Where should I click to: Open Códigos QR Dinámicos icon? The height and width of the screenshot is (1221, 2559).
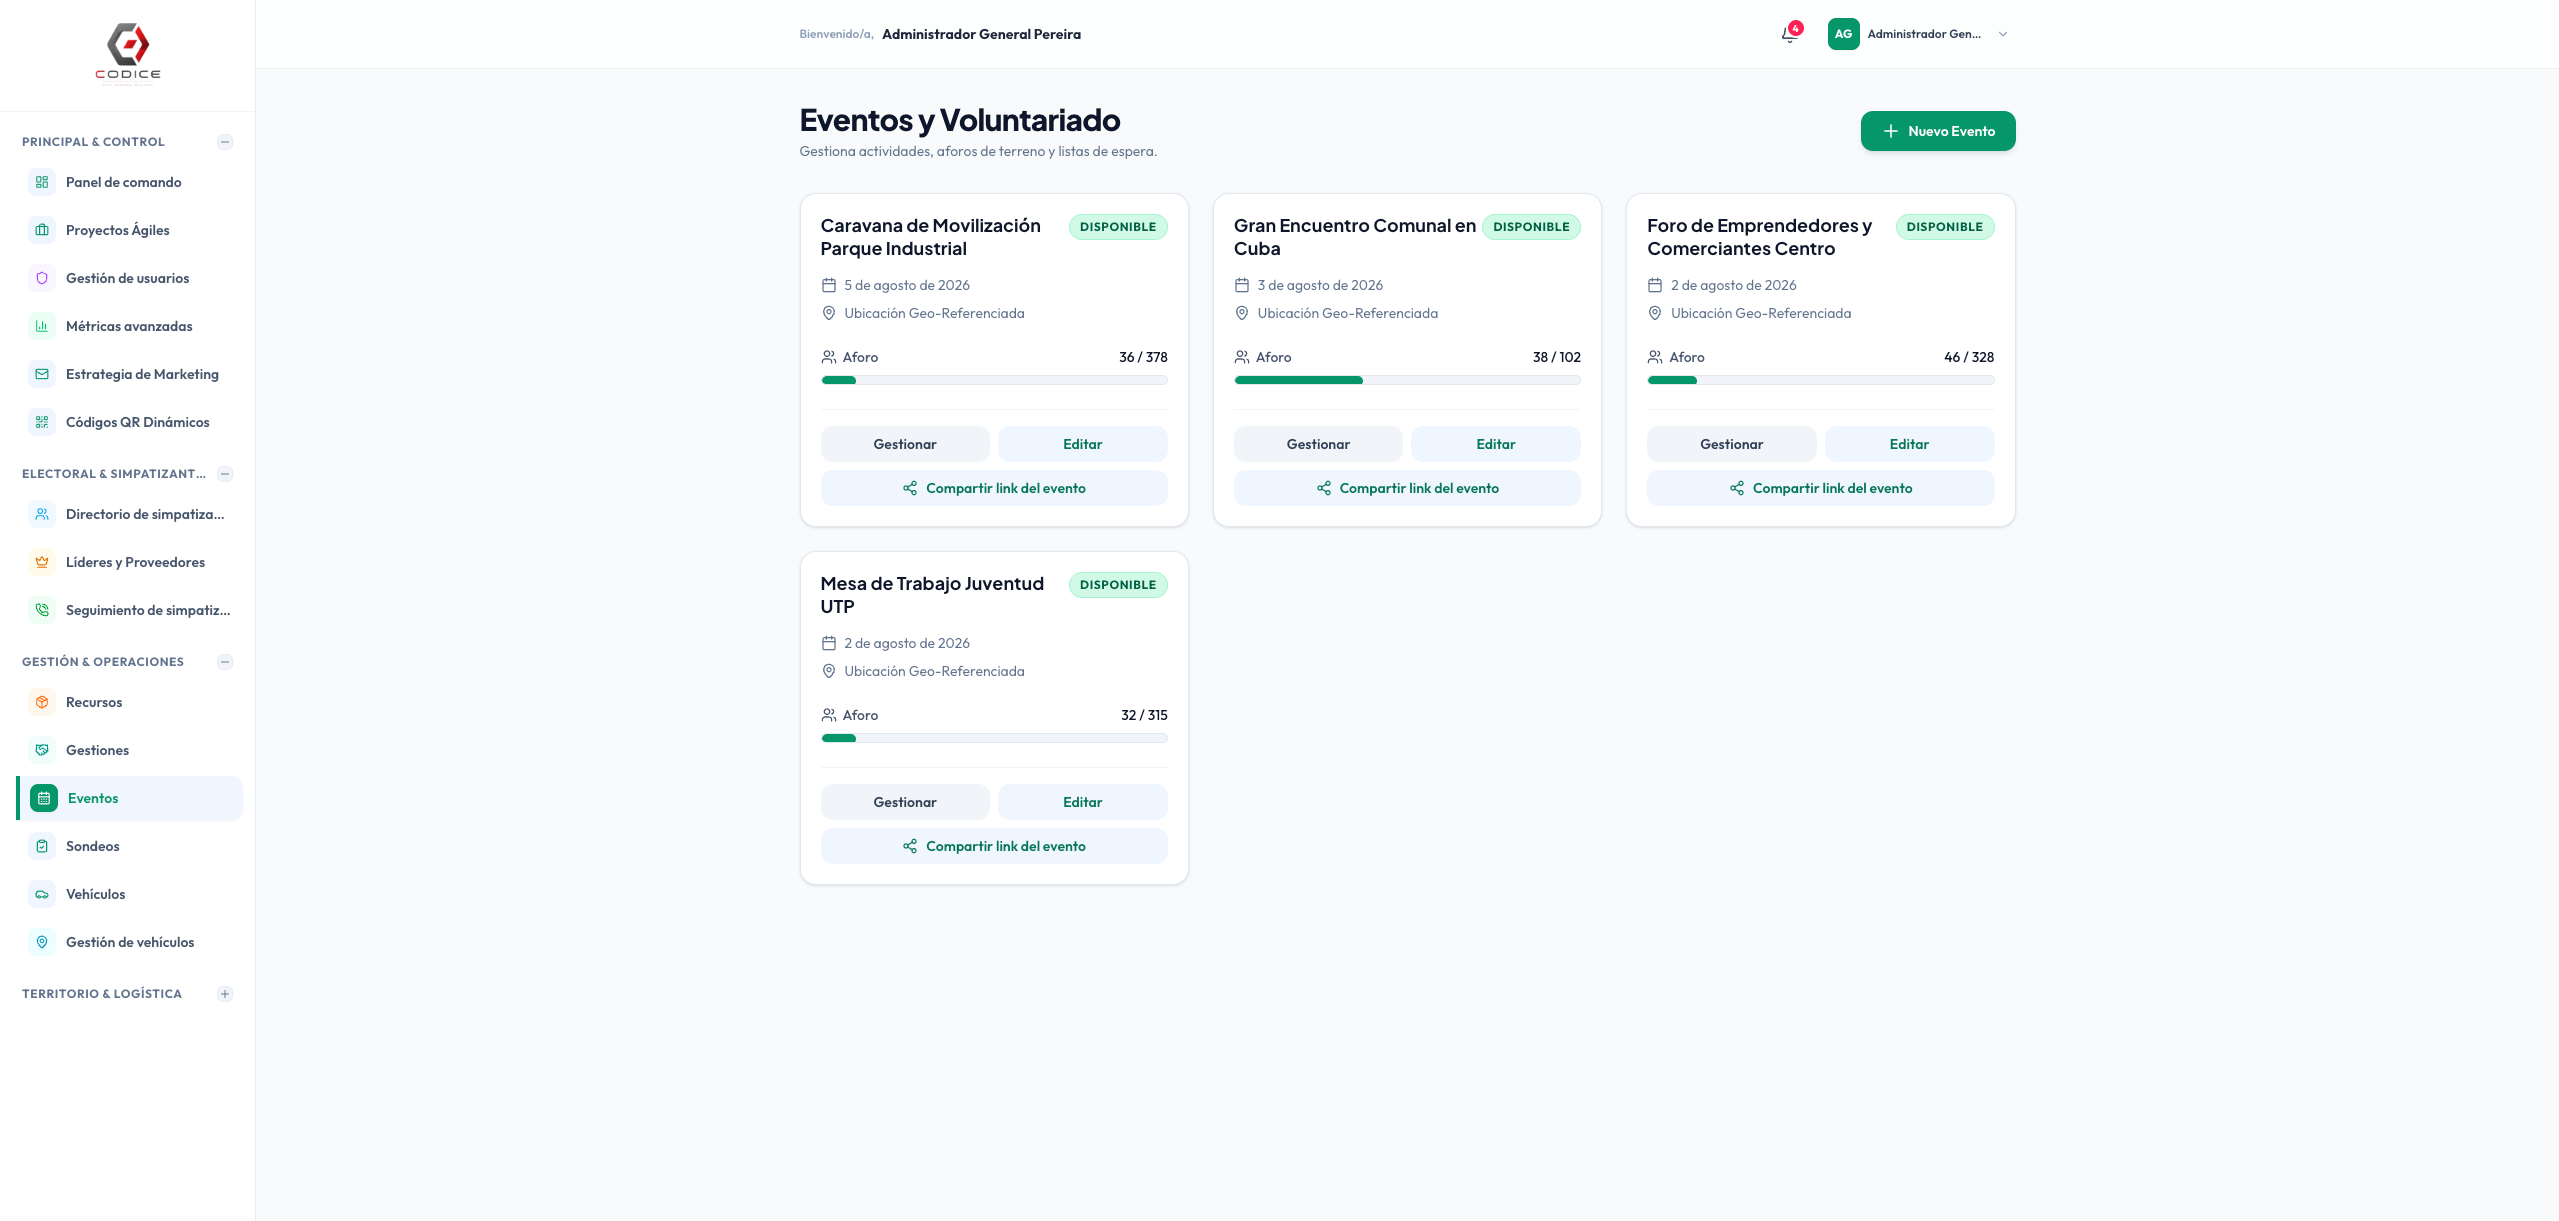click(x=42, y=422)
